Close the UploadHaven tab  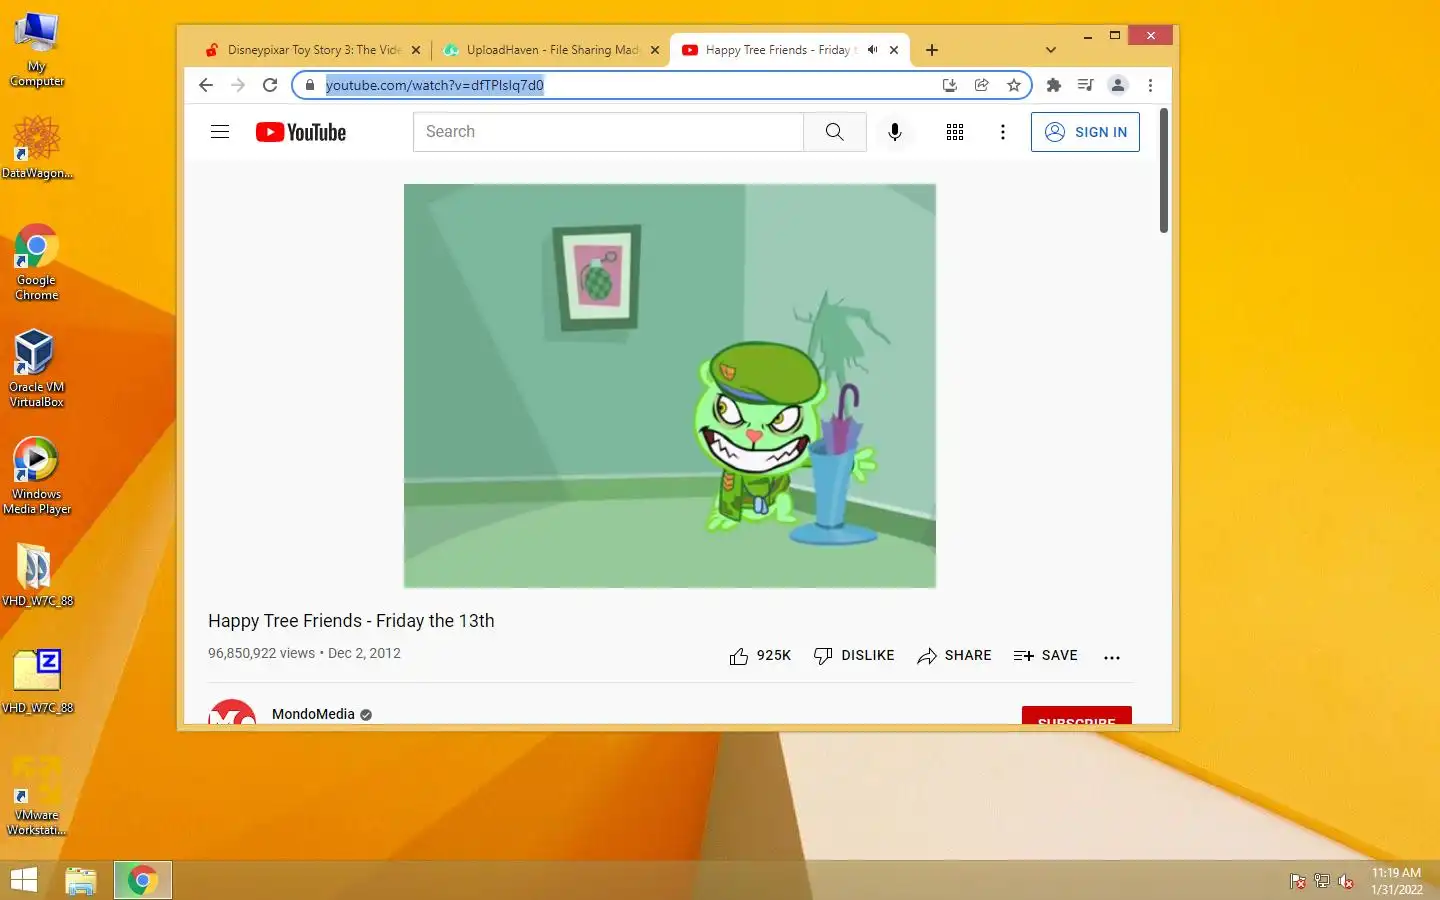(x=655, y=50)
